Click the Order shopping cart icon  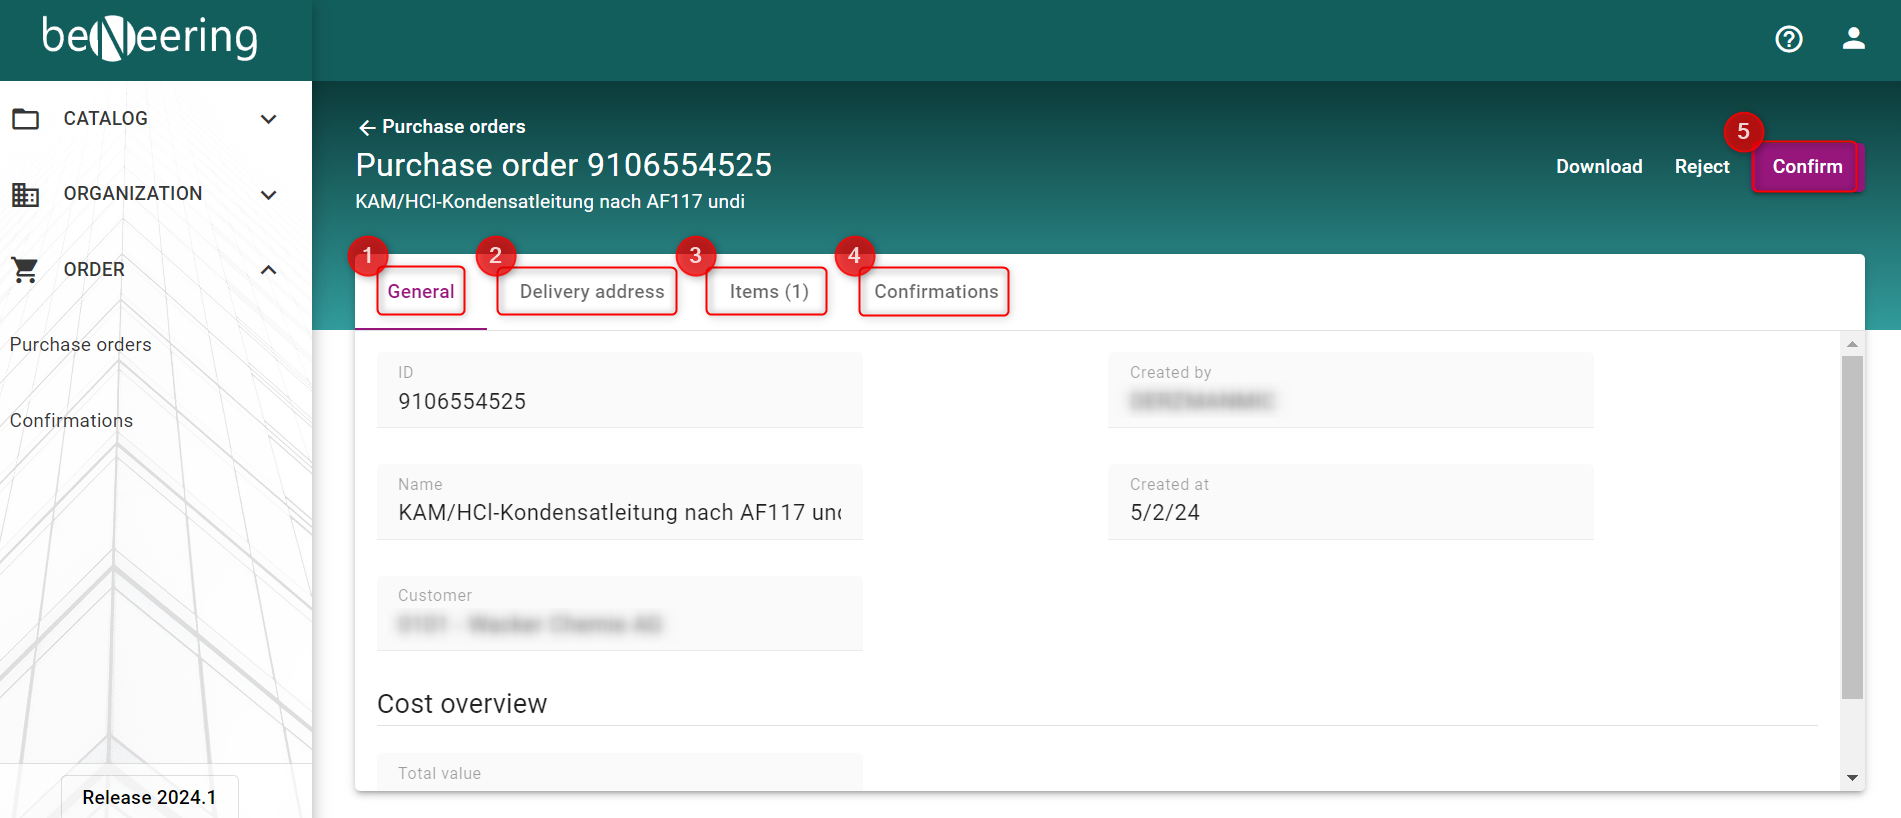point(25,270)
